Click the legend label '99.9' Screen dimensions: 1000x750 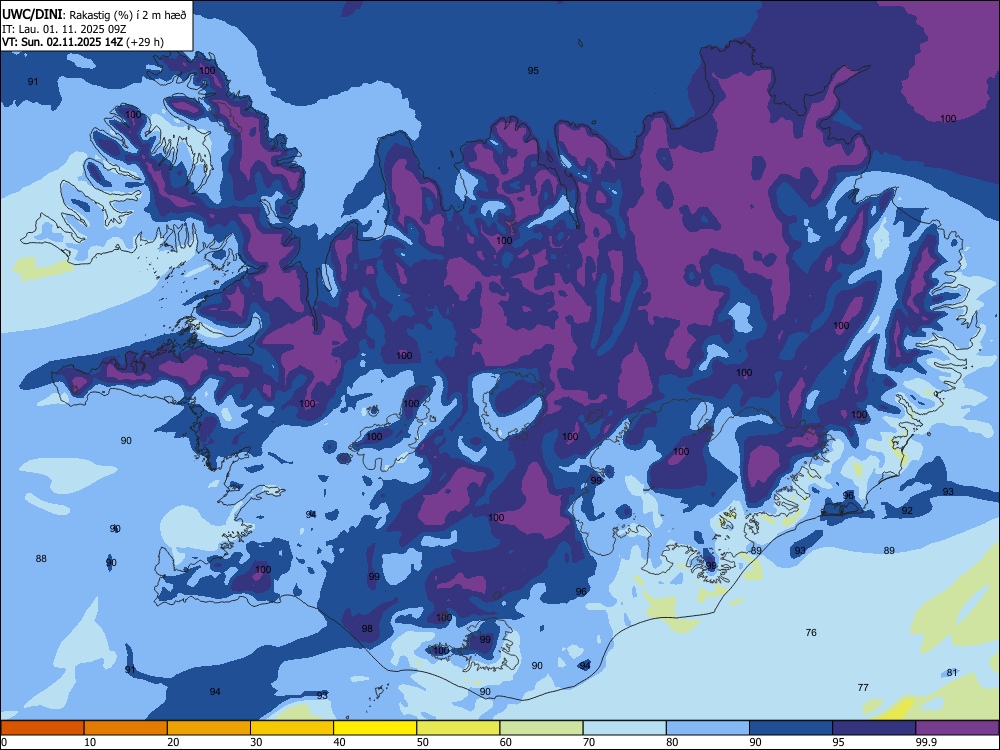(x=926, y=742)
